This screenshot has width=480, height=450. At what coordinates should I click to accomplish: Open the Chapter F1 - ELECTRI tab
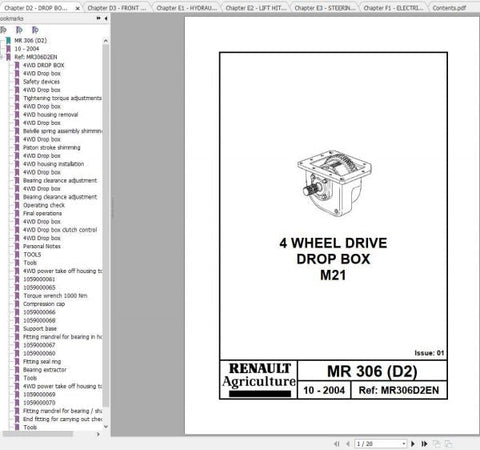pyautogui.click(x=393, y=8)
